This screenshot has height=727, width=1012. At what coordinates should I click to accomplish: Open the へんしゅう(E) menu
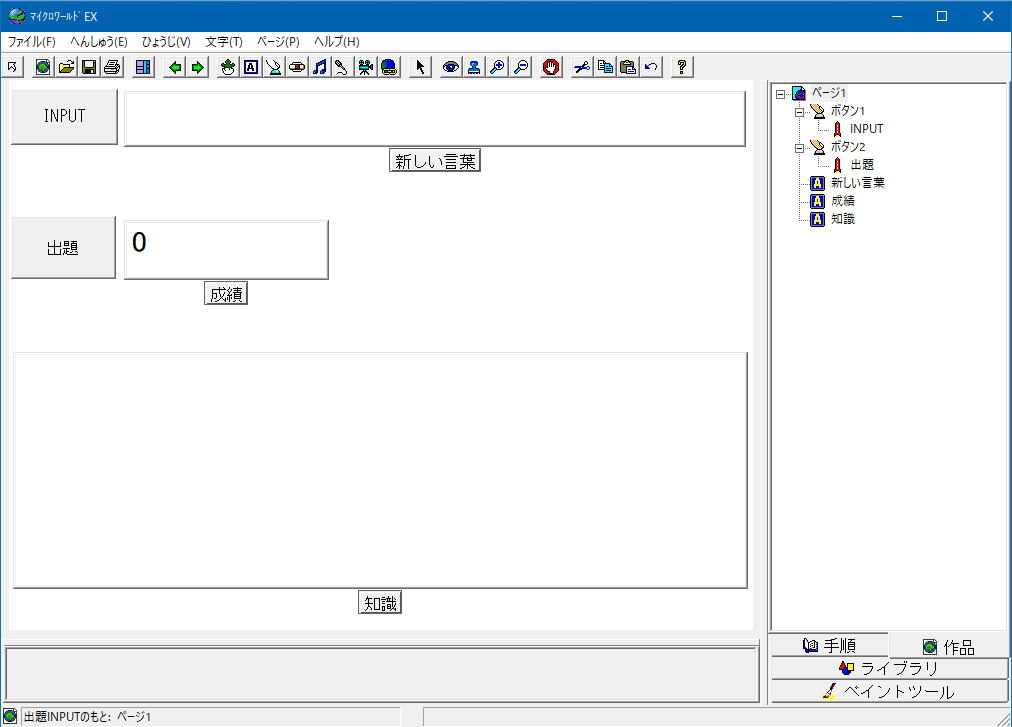[x=99, y=42]
